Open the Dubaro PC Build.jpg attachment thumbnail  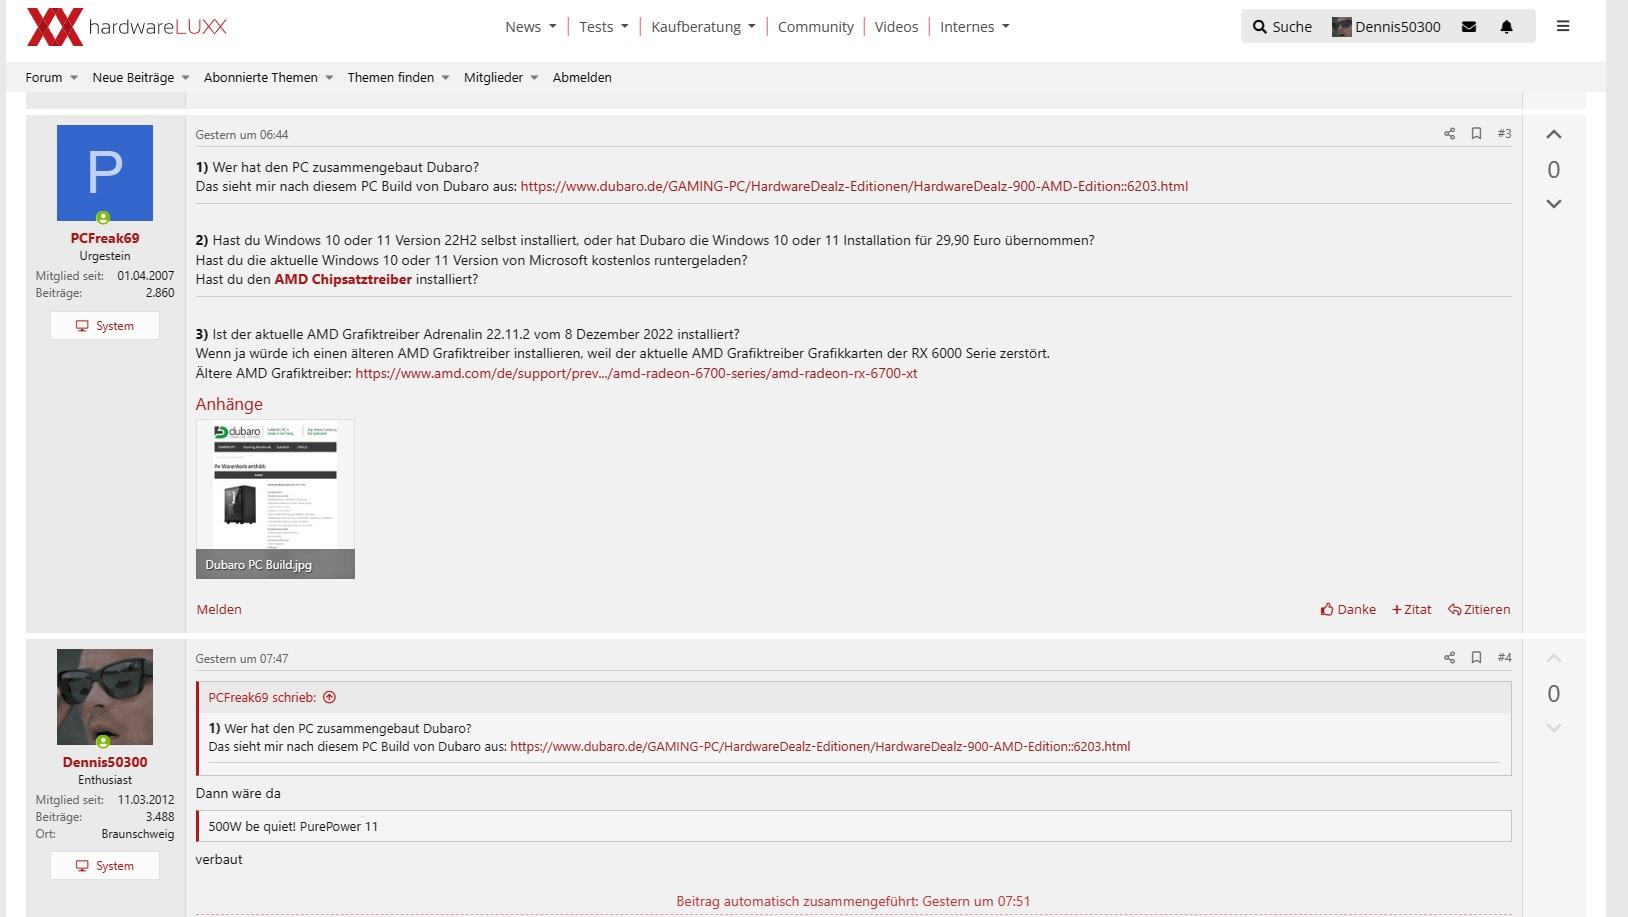coord(275,499)
